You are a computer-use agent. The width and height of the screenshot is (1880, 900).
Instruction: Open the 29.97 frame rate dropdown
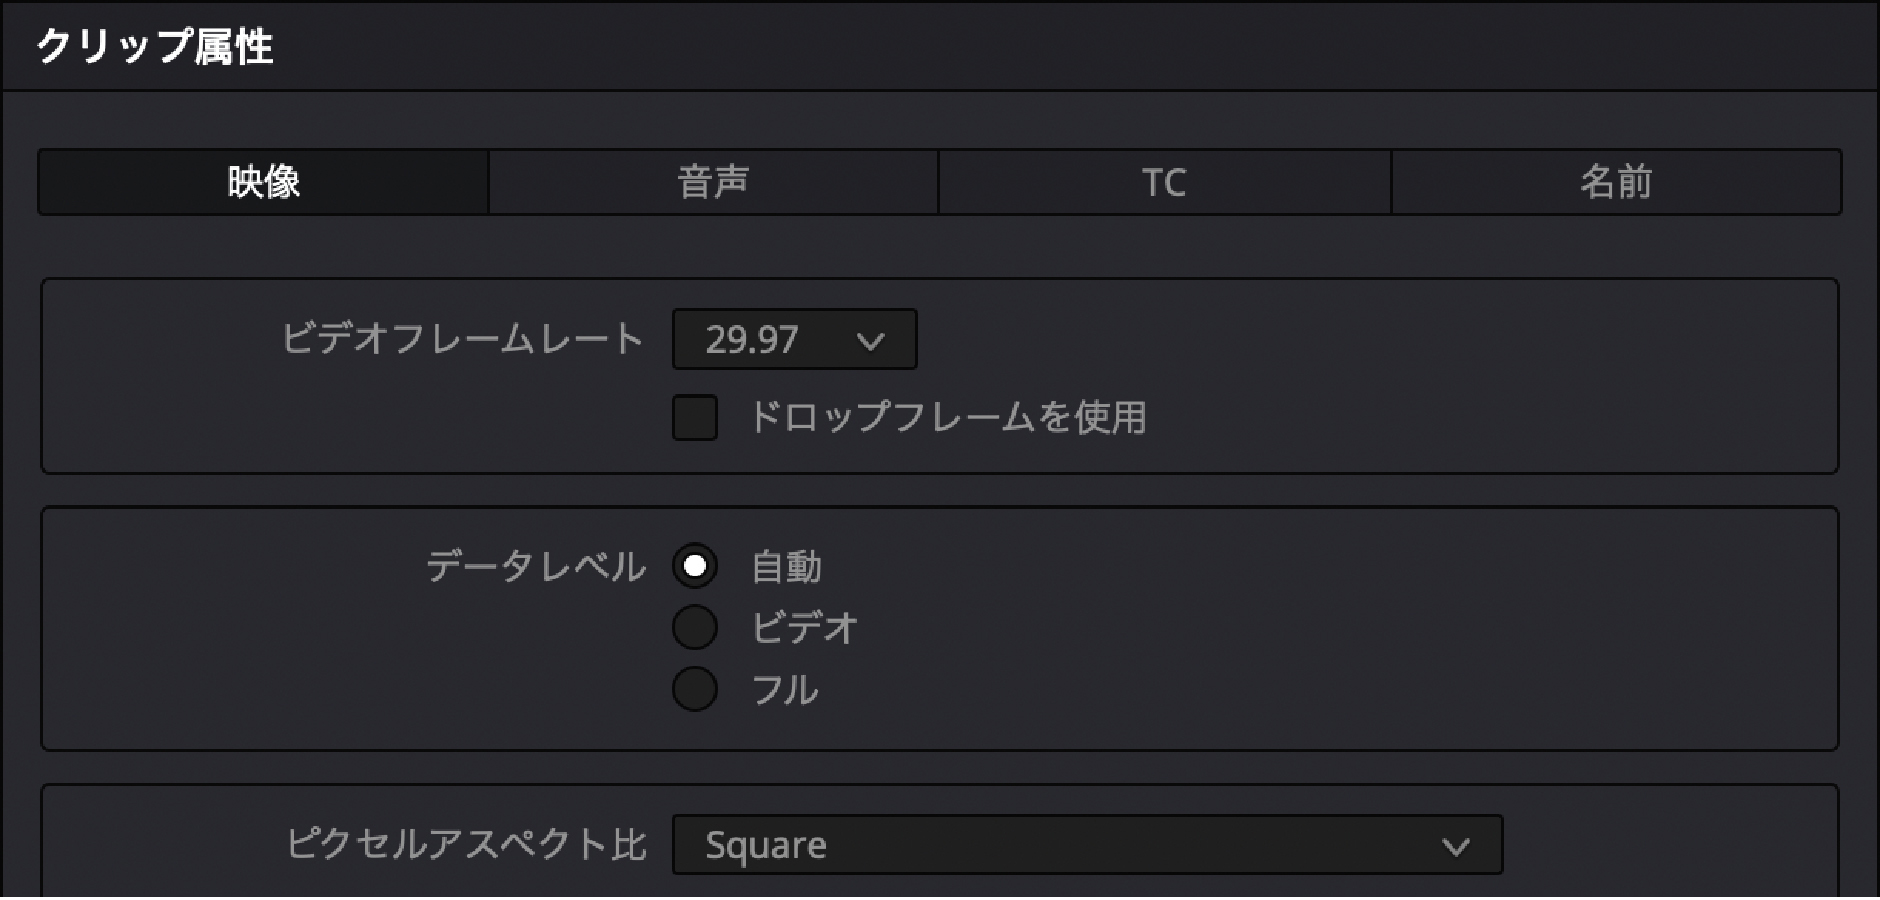point(793,340)
